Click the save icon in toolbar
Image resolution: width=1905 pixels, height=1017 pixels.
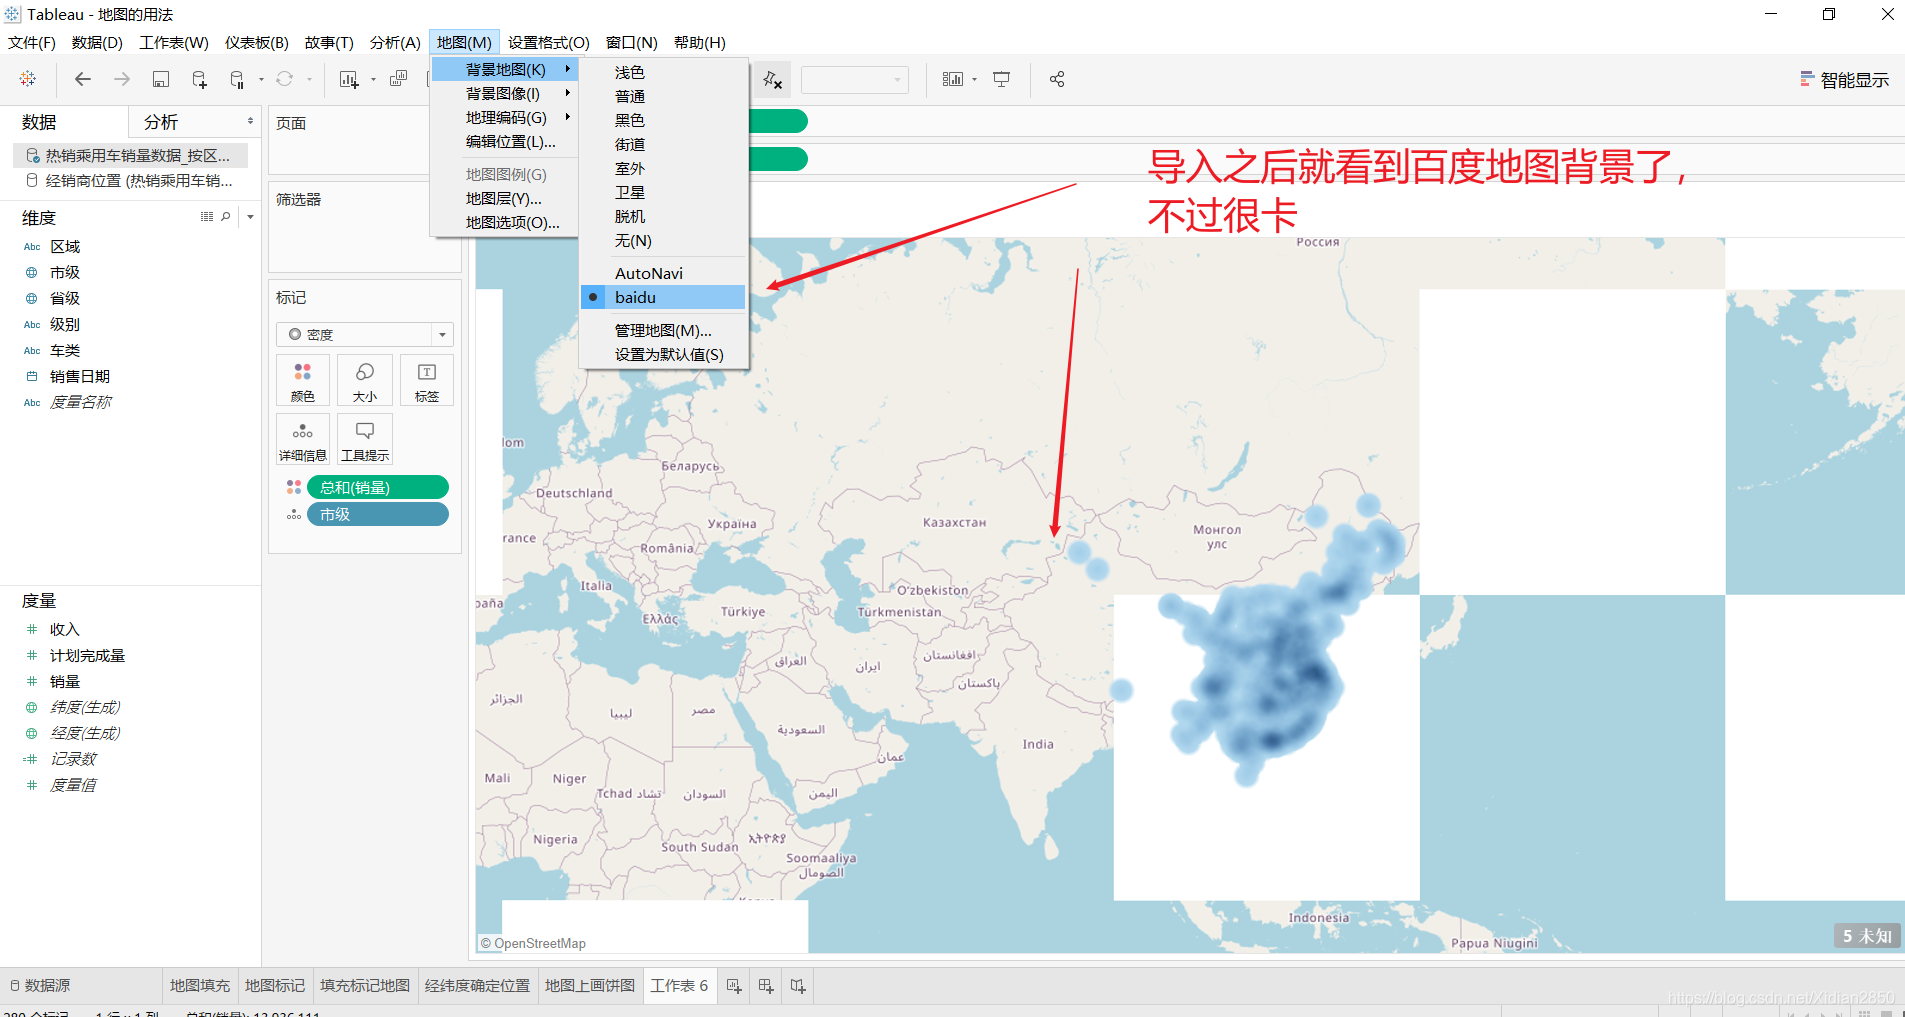click(x=161, y=79)
